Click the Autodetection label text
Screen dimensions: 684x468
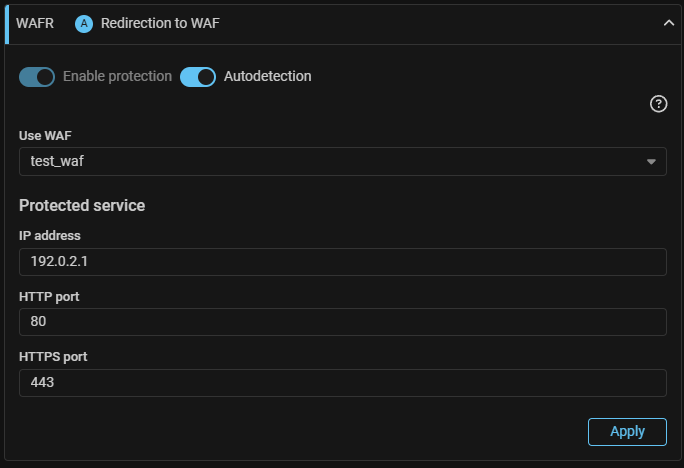[x=267, y=76]
